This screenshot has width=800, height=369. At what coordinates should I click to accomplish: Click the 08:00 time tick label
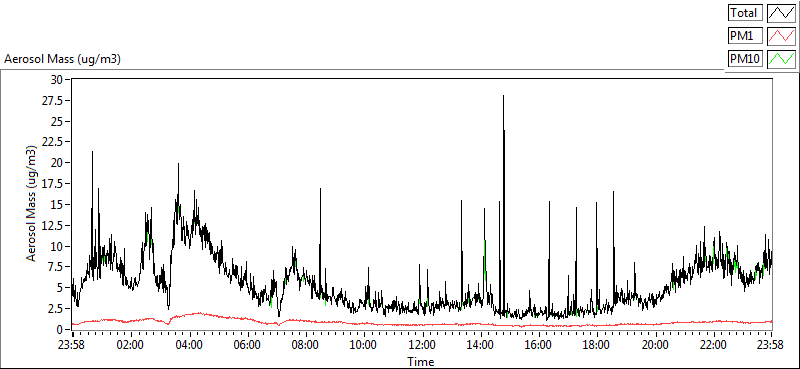(305, 344)
